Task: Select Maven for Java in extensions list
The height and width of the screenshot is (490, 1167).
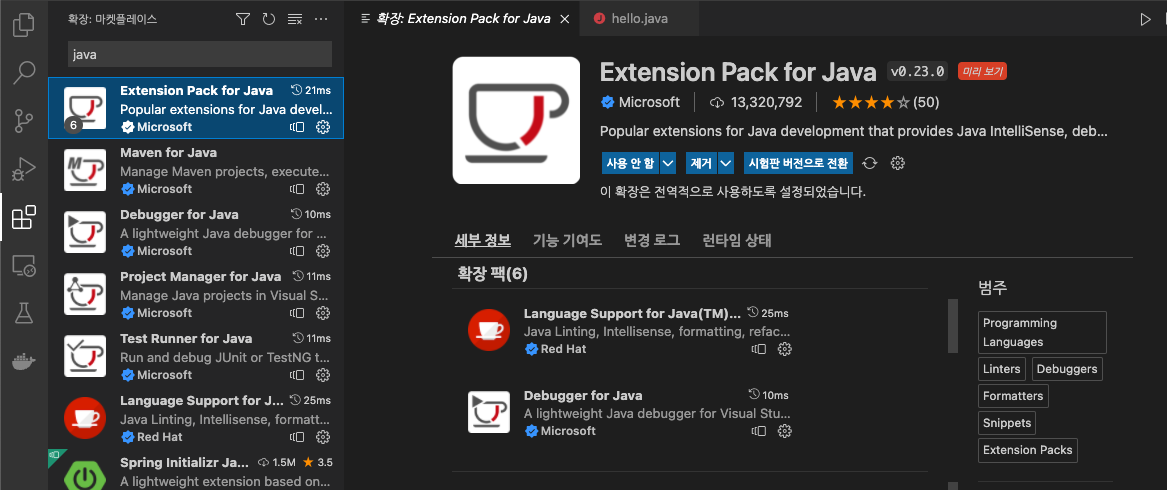Action: pos(196,170)
